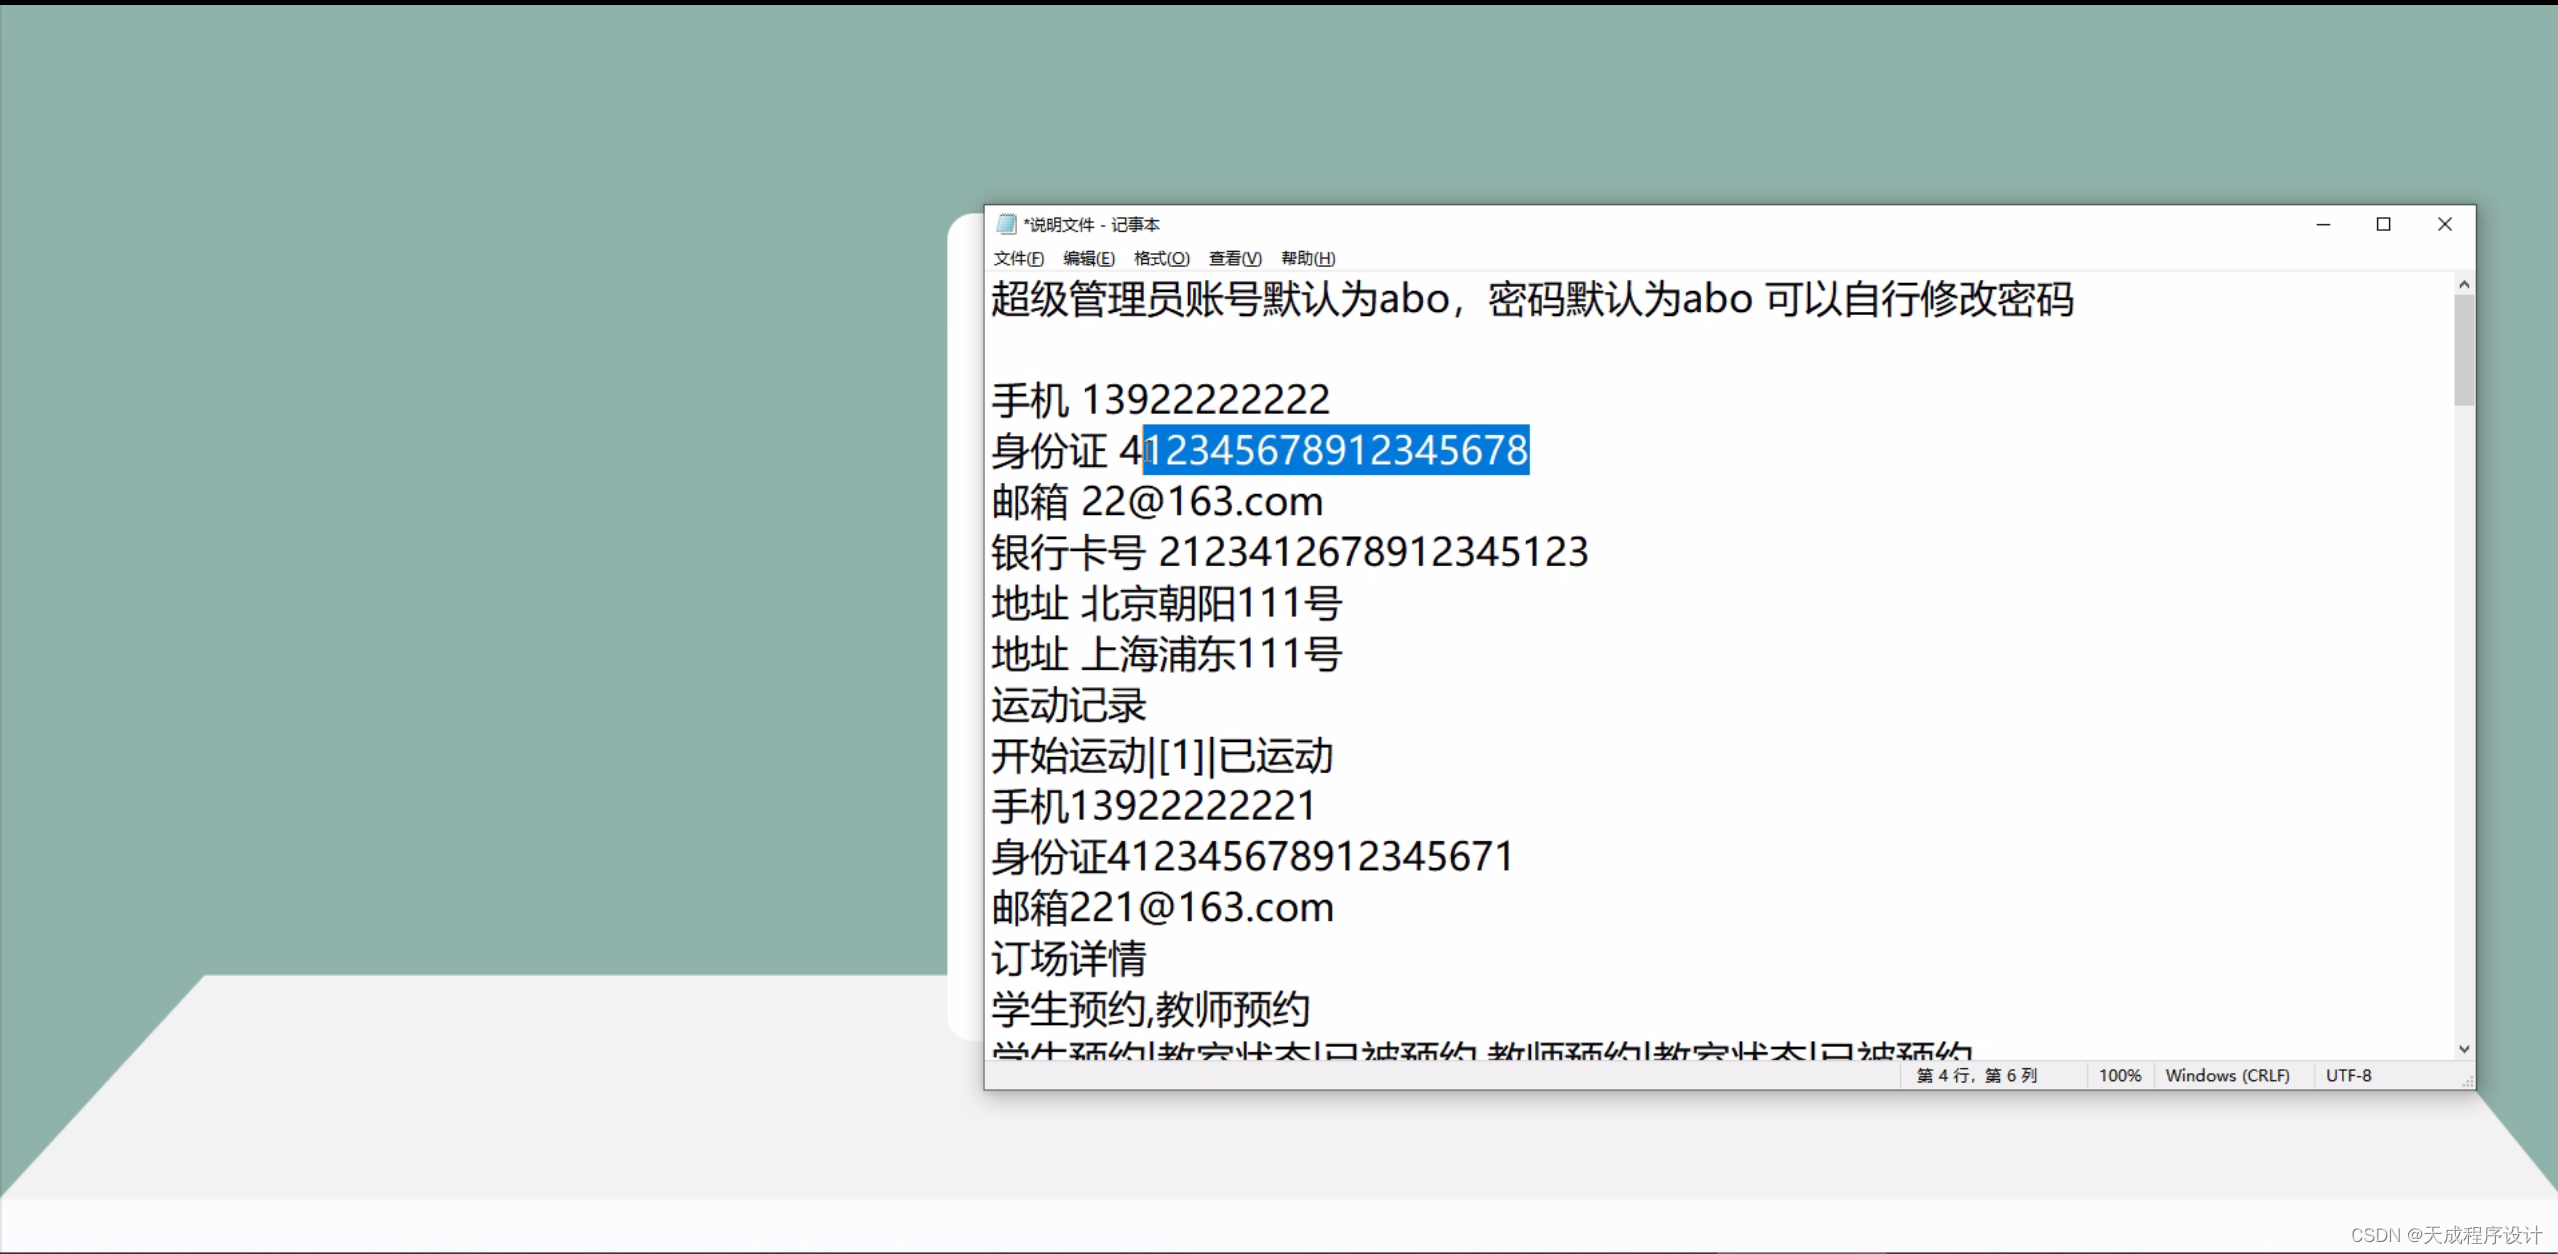Open the 帮助(H) menu
The height and width of the screenshot is (1254, 2558).
click(x=1307, y=258)
